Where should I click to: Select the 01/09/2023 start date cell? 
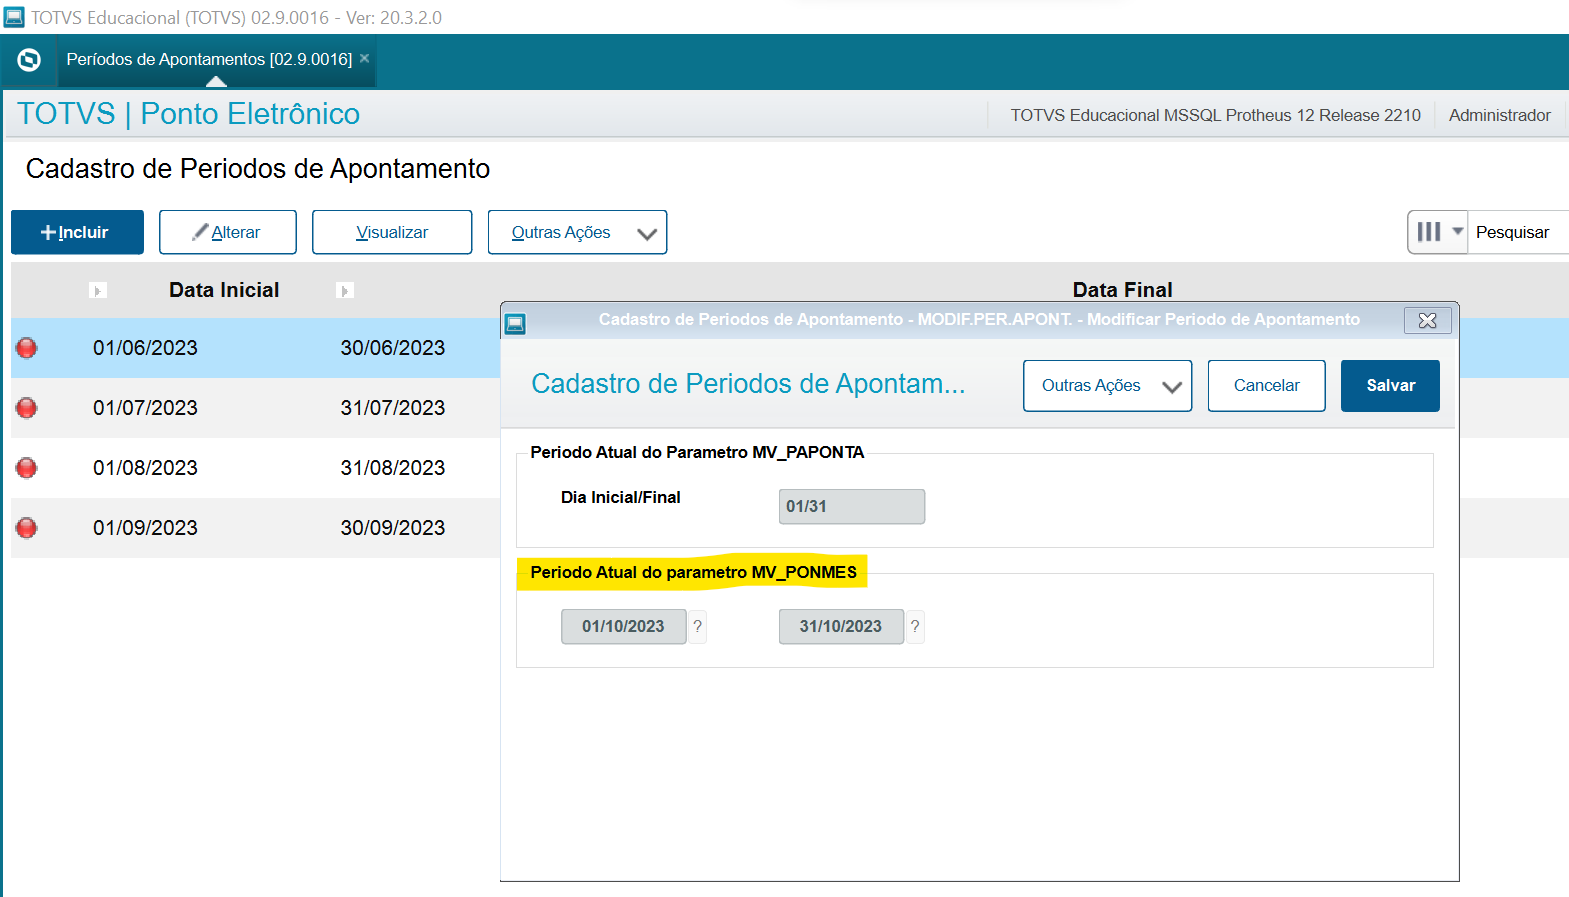pyautogui.click(x=146, y=528)
